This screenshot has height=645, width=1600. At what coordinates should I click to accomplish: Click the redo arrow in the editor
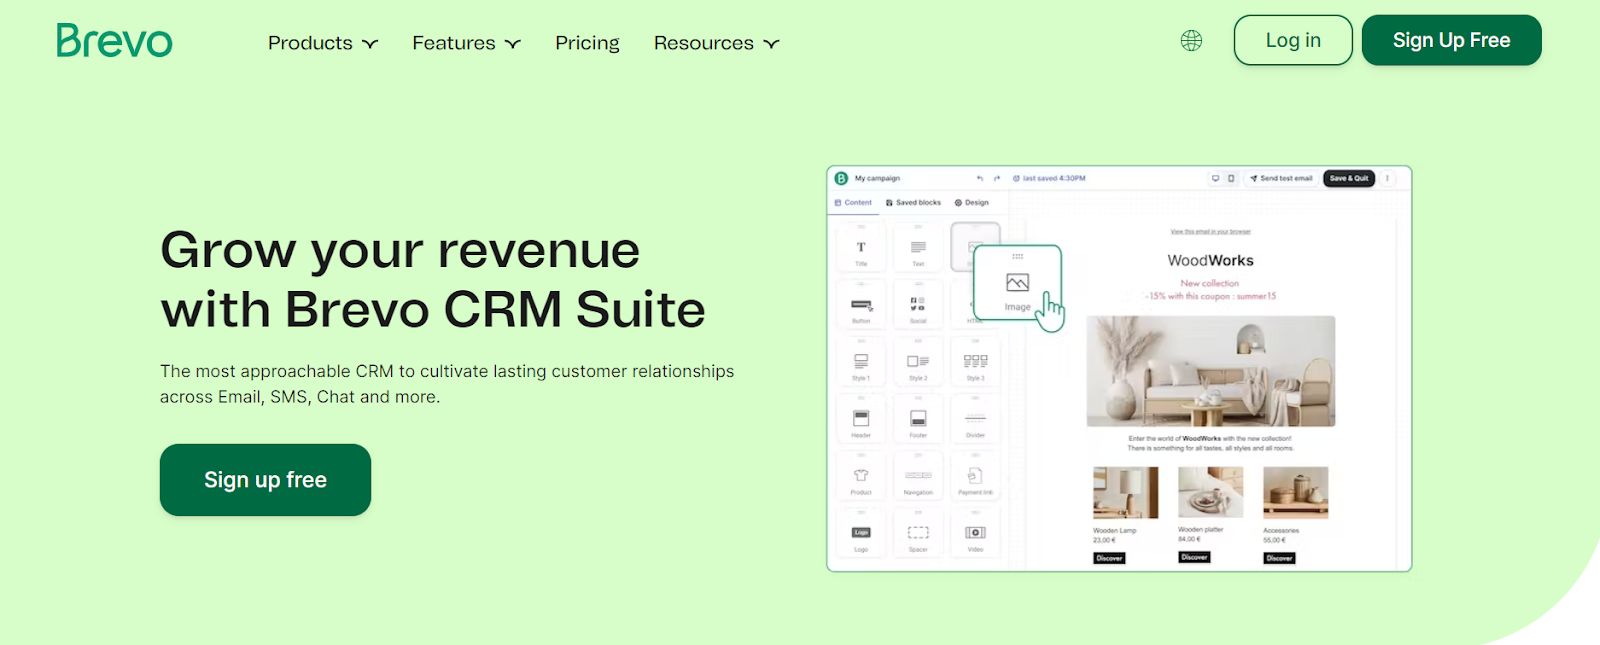coord(997,178)
